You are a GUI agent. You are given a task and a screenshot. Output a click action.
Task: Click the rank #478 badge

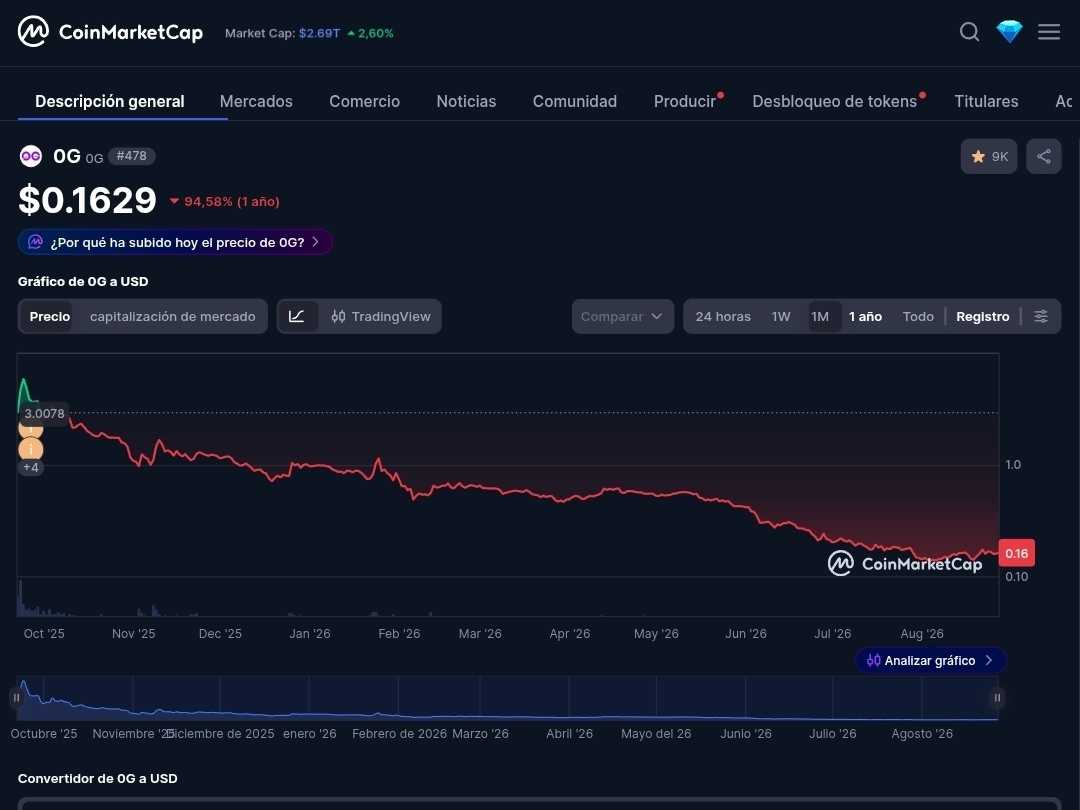pyautogui.click(x=132, y=156)
